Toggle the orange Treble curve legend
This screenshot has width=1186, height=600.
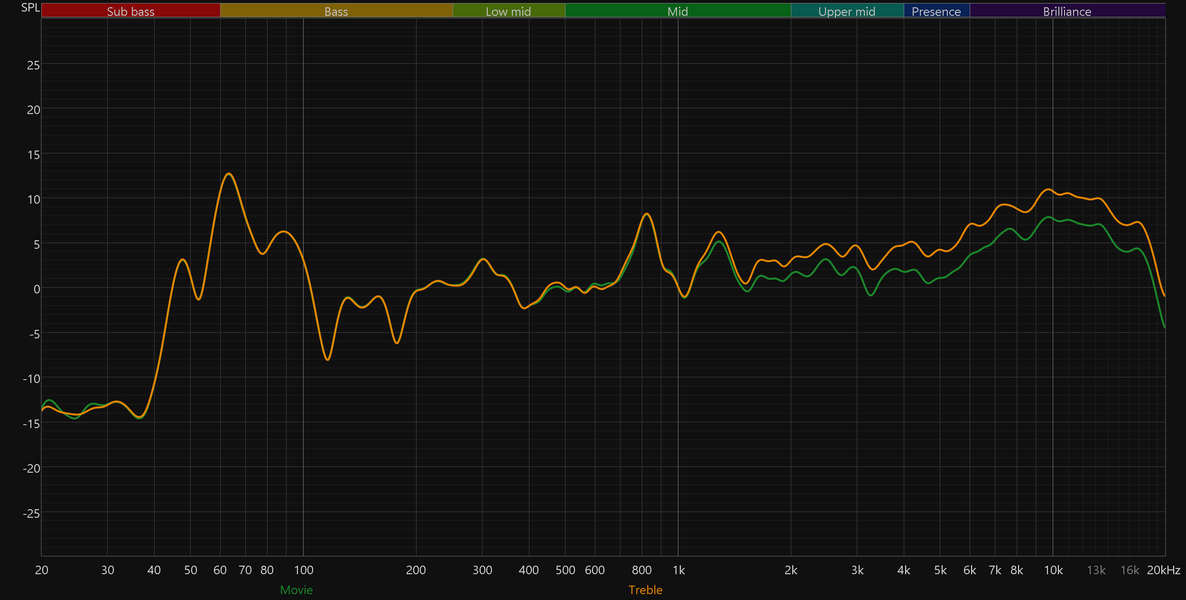pyautogui.click(x=645, y=590)
